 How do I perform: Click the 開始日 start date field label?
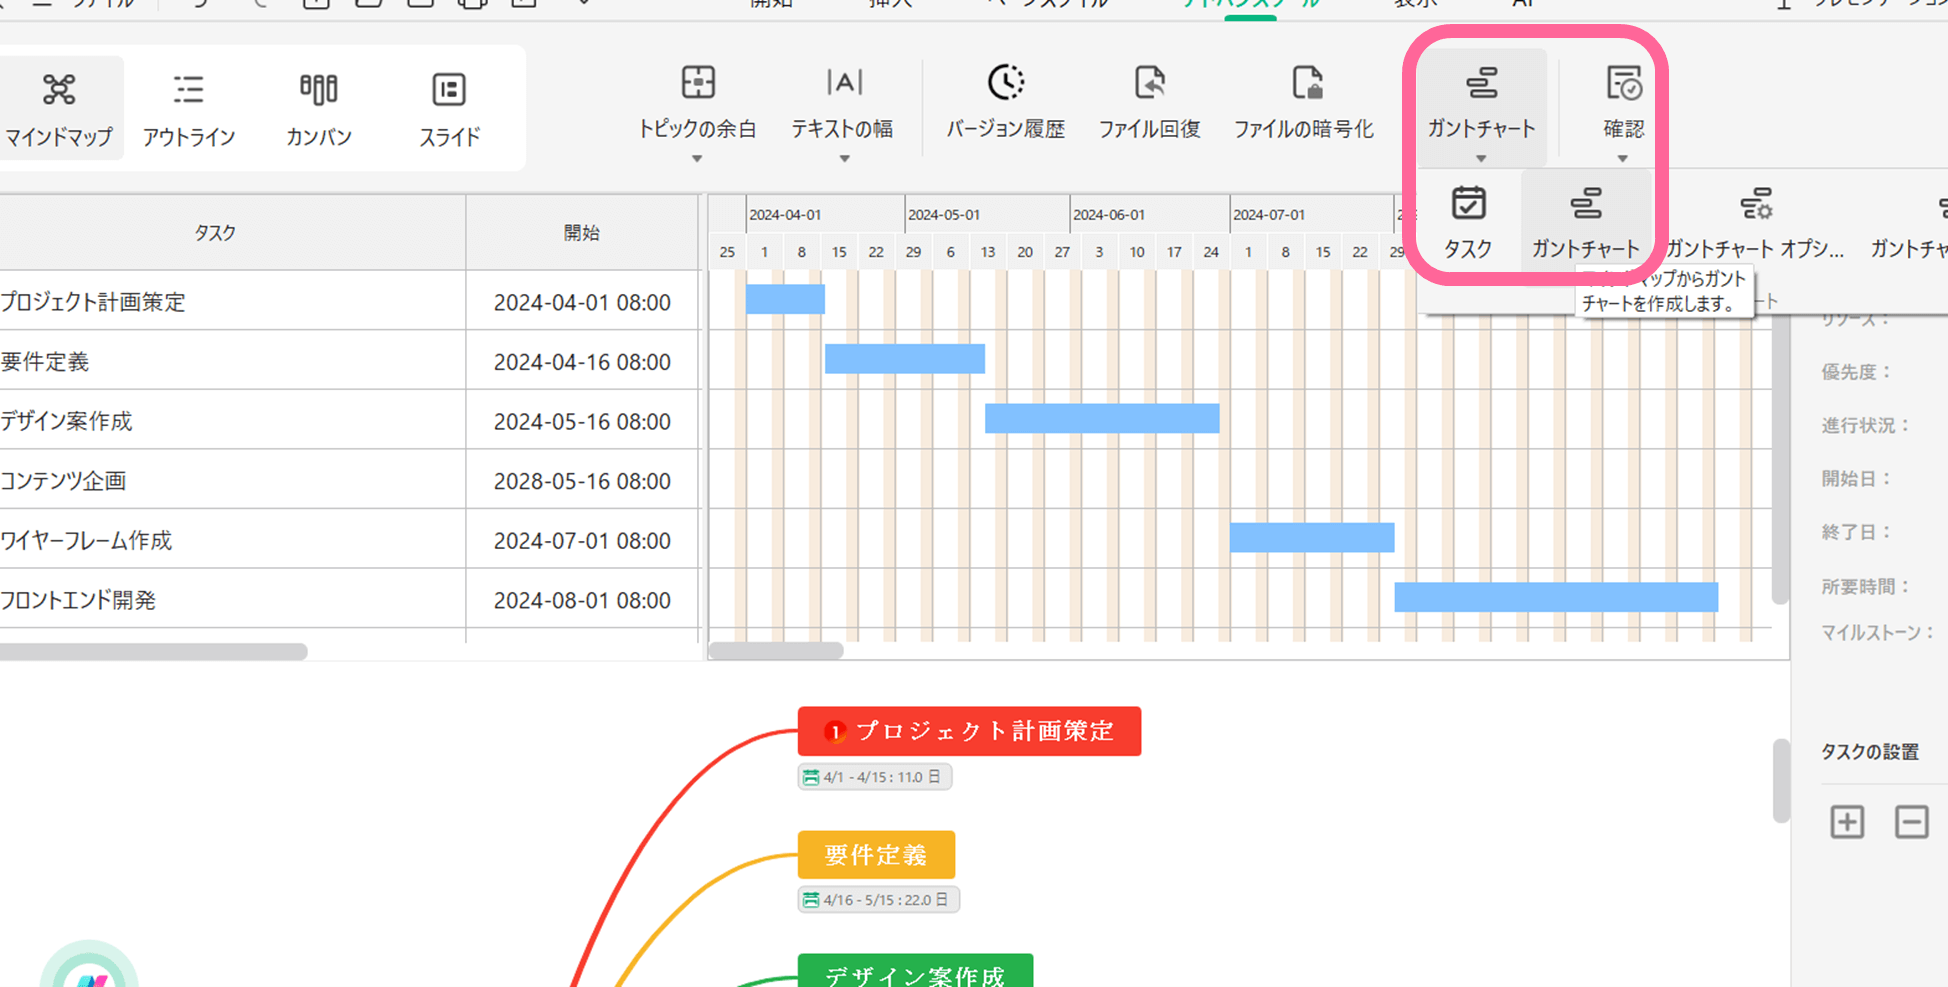(1857, 479)
